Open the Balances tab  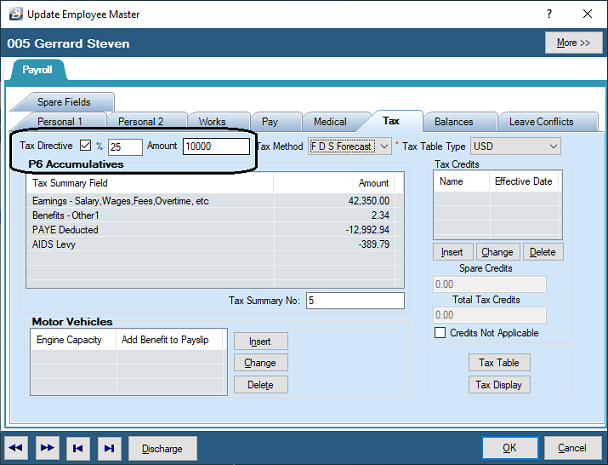[x=454, y=121]
